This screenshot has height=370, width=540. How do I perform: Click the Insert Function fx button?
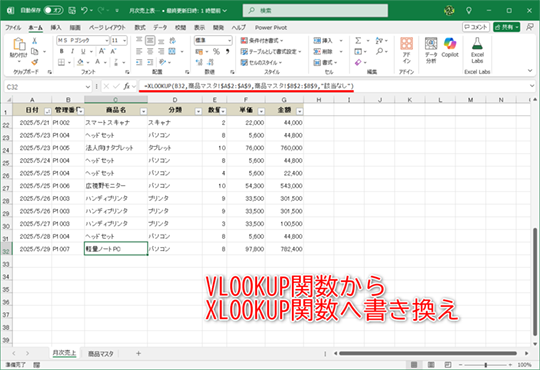[x=126, y=86]
